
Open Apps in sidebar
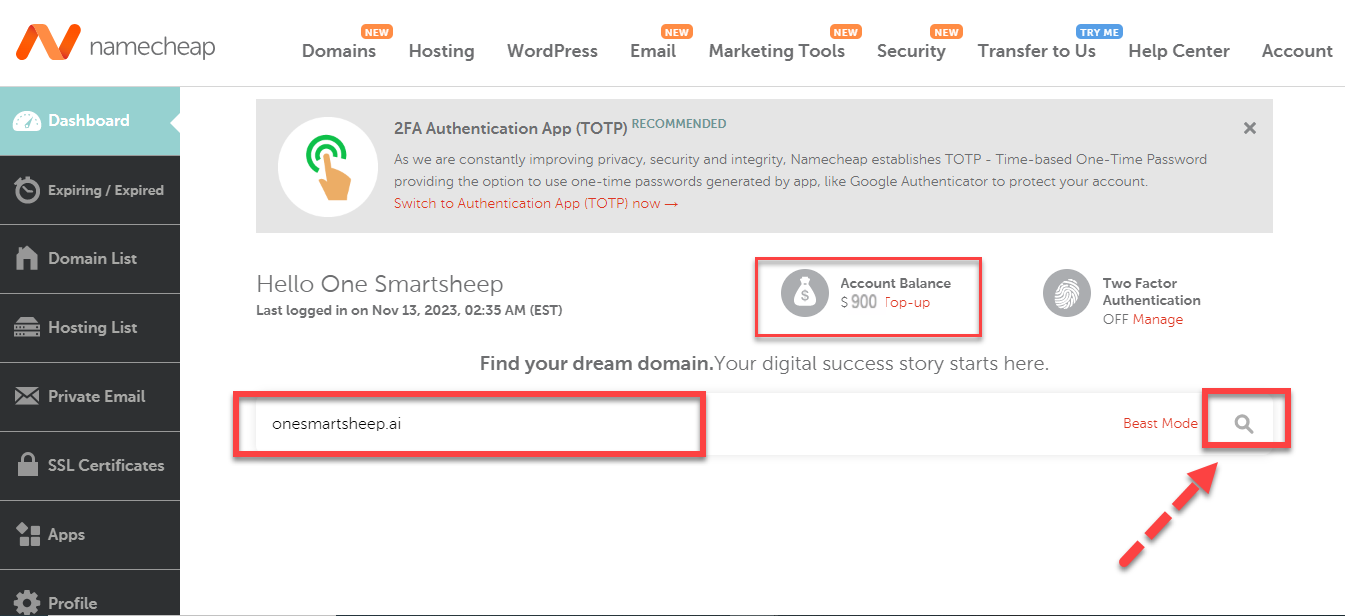(90, 534)
